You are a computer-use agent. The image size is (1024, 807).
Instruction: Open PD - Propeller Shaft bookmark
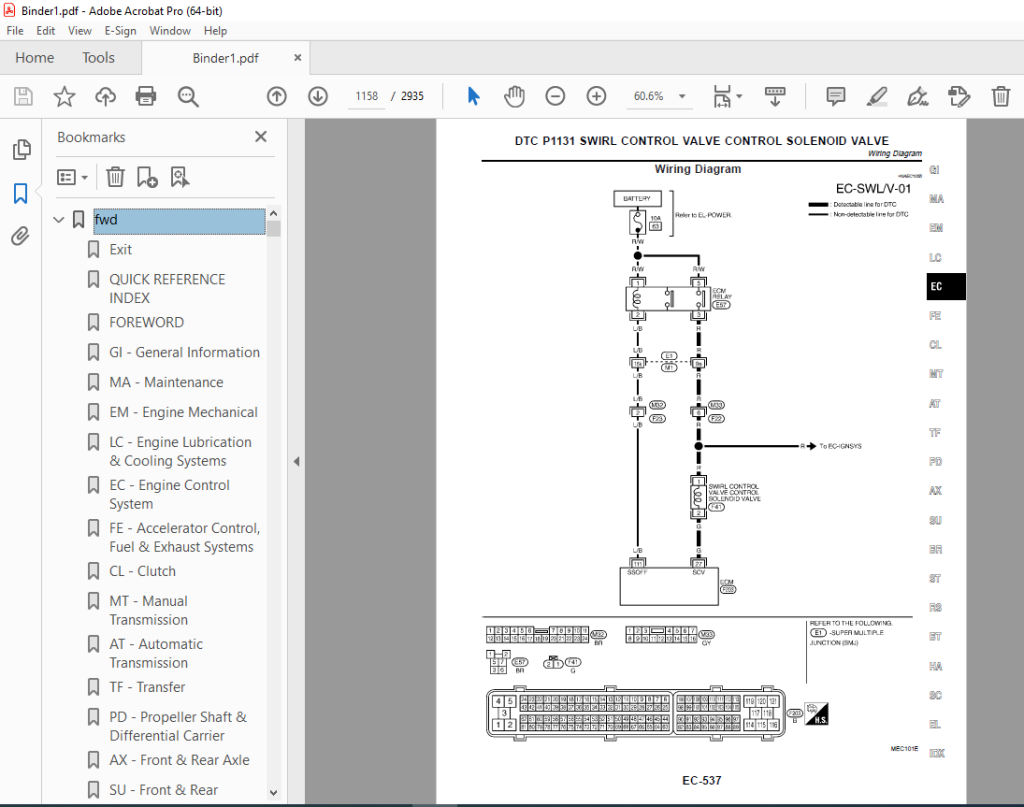(178, 726)
